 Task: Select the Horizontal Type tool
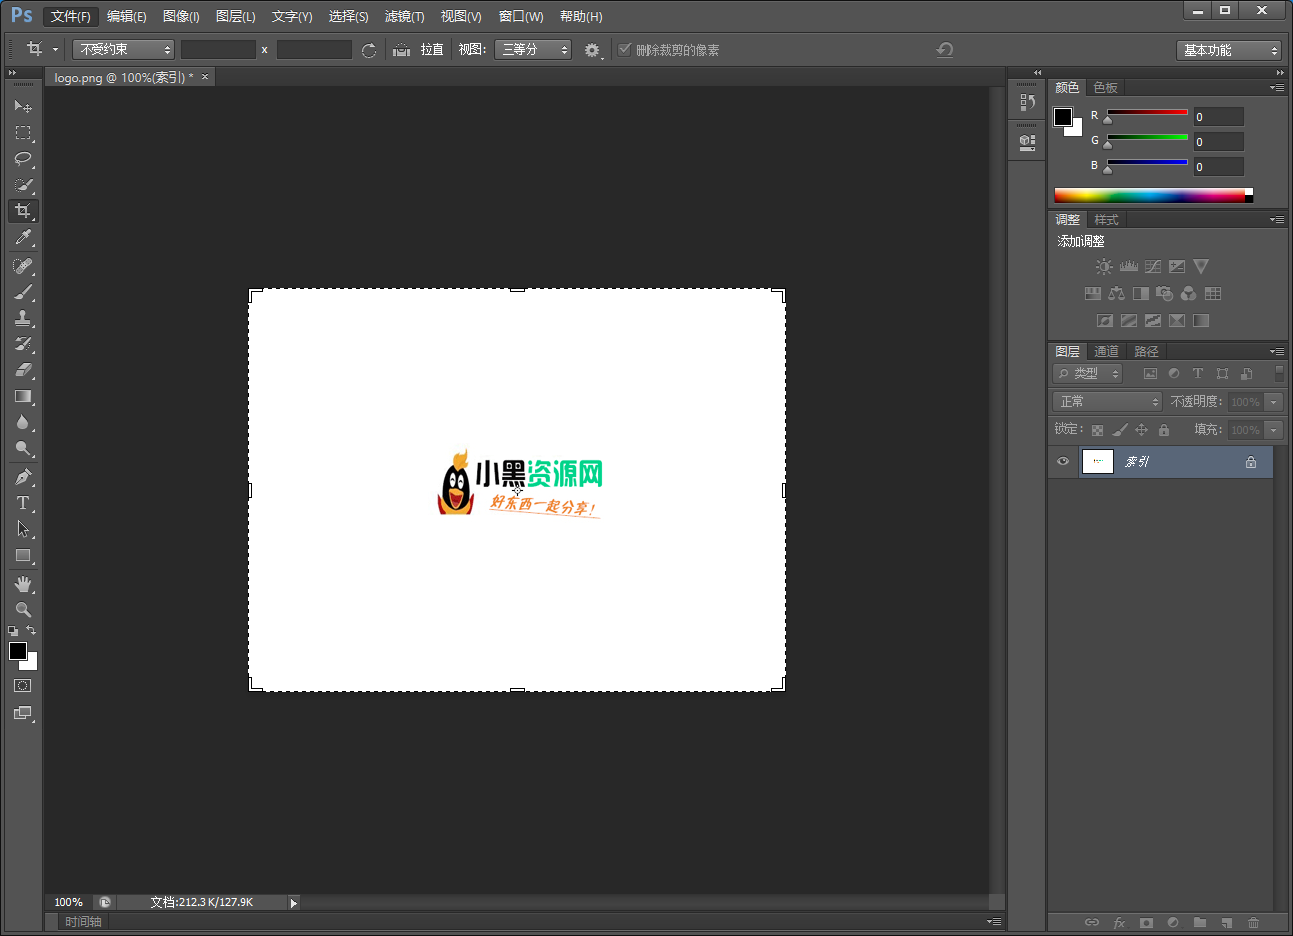[x=23, y=503]
